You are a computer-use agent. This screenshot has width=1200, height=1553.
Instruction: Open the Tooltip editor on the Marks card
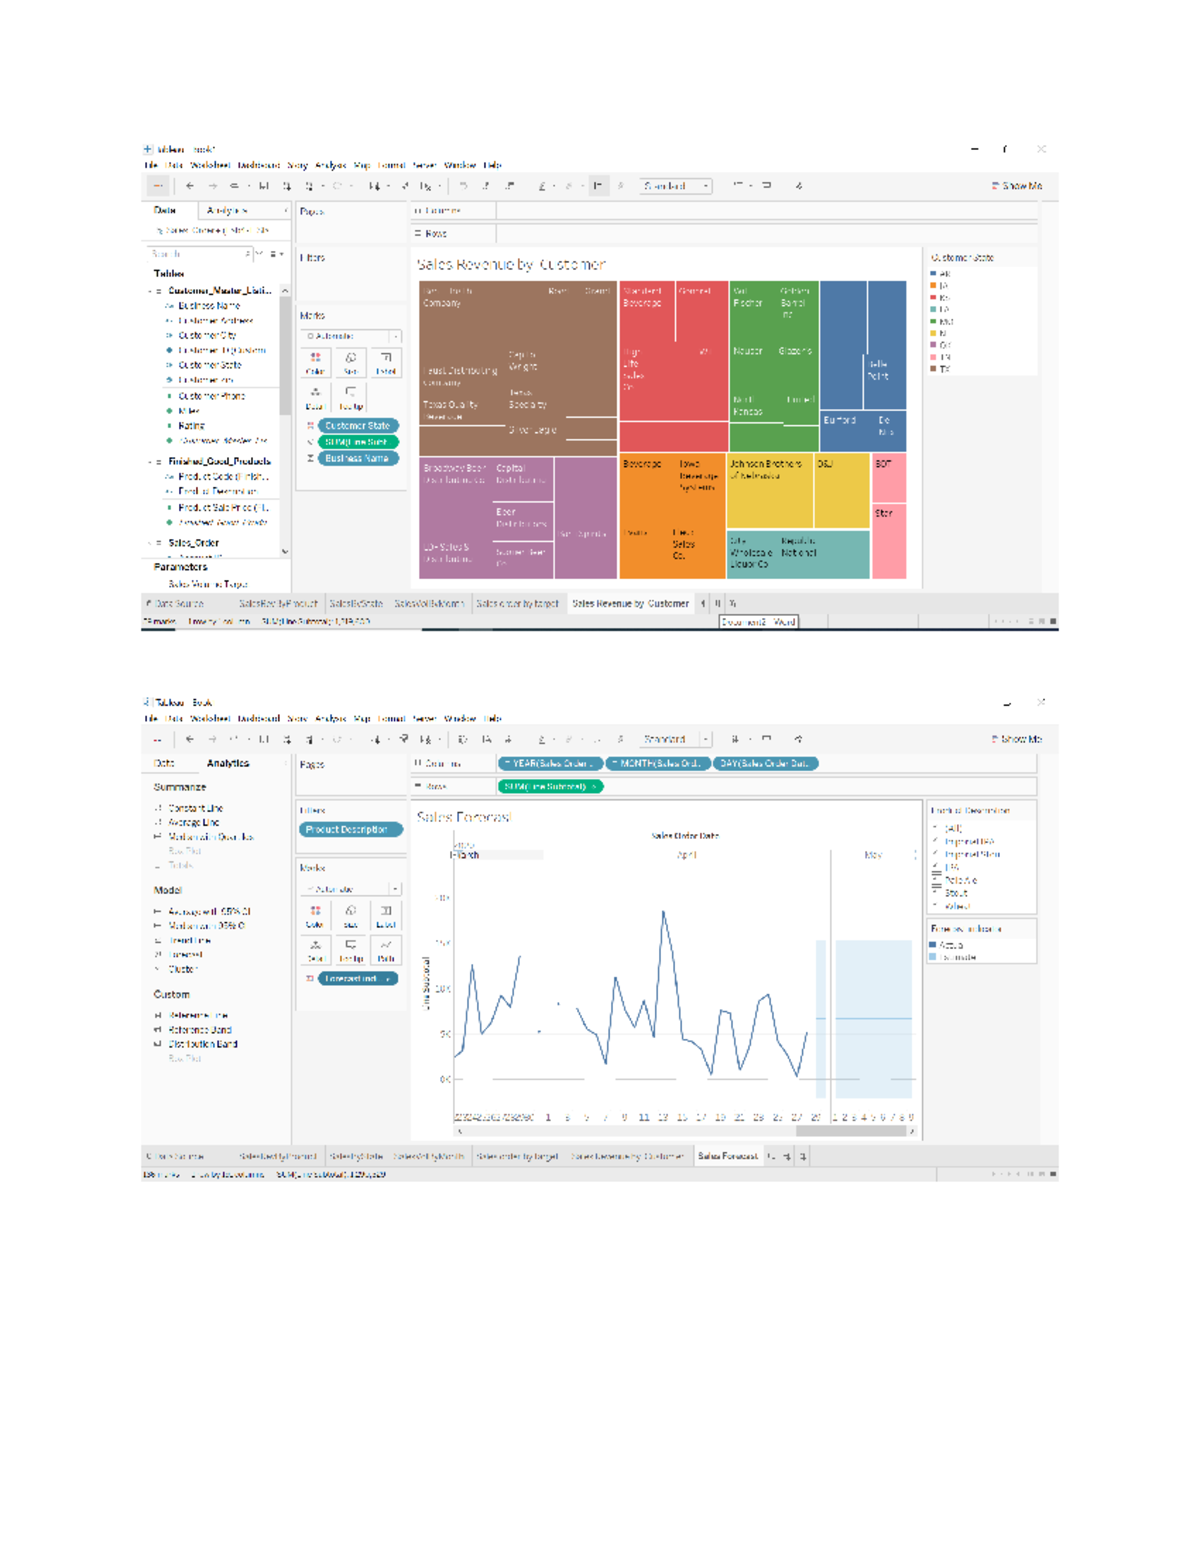pos(351,397)
